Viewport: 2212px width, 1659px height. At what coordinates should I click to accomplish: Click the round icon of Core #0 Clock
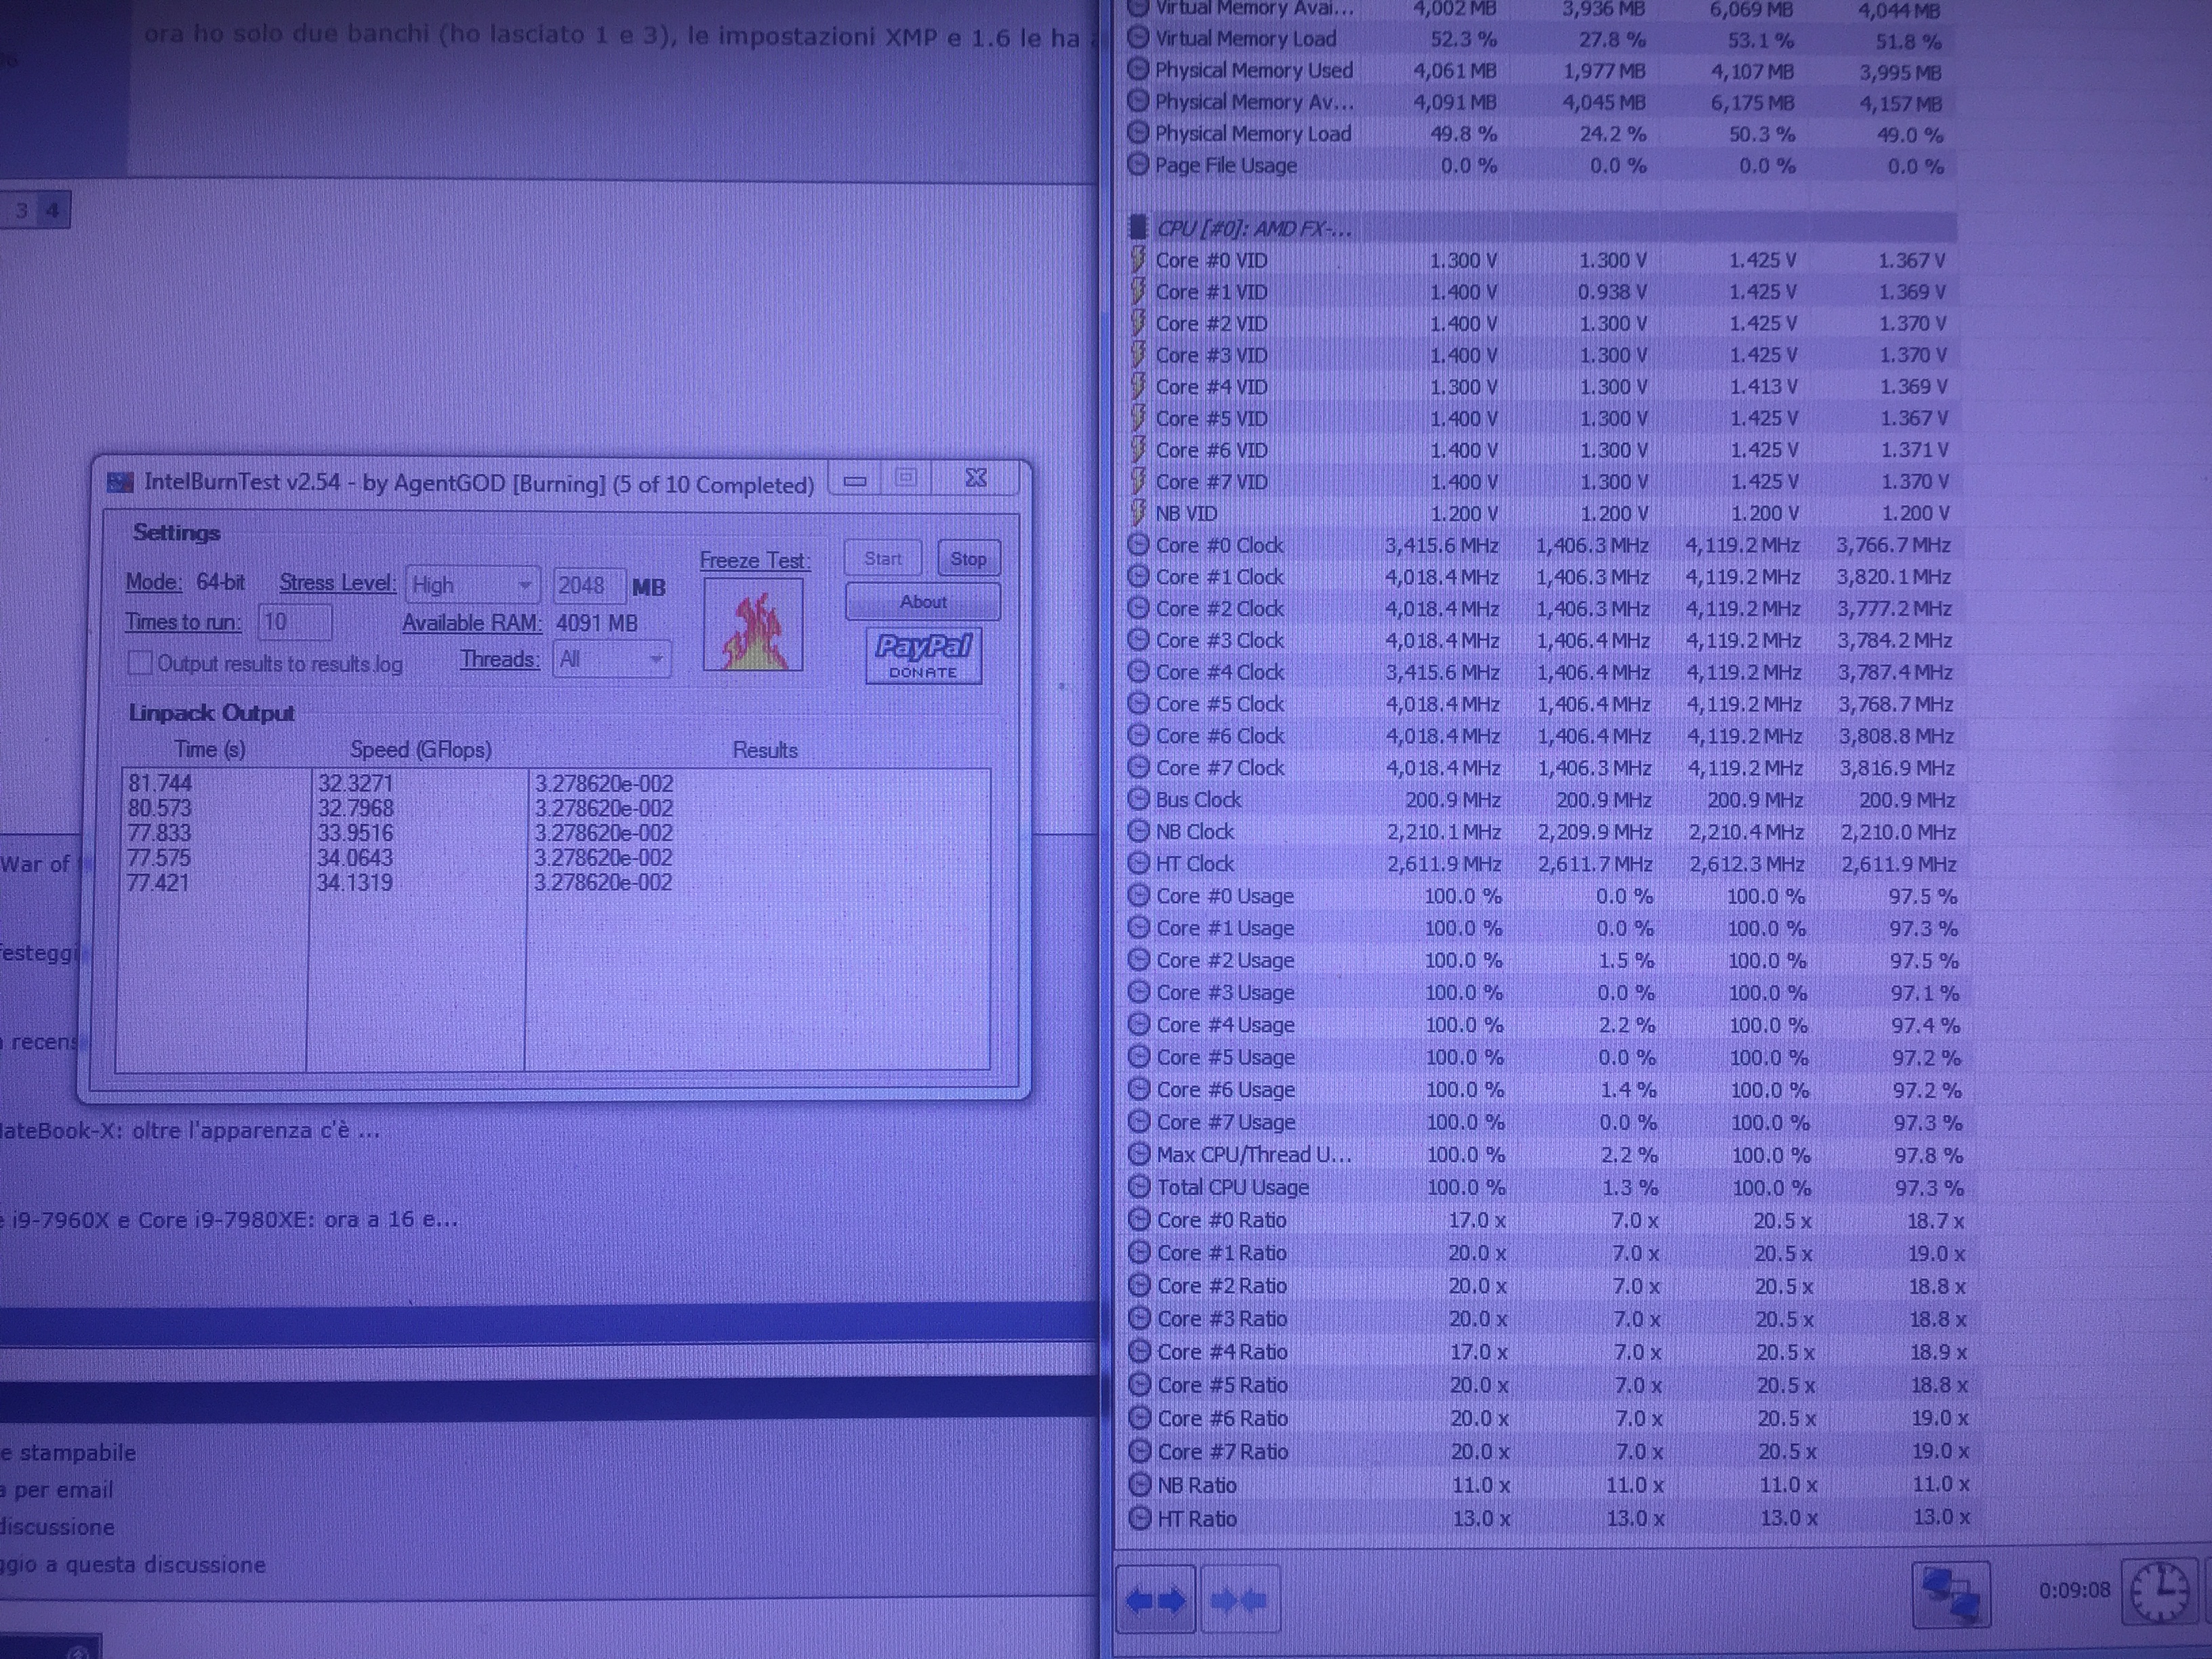(x=1137, y=545)
